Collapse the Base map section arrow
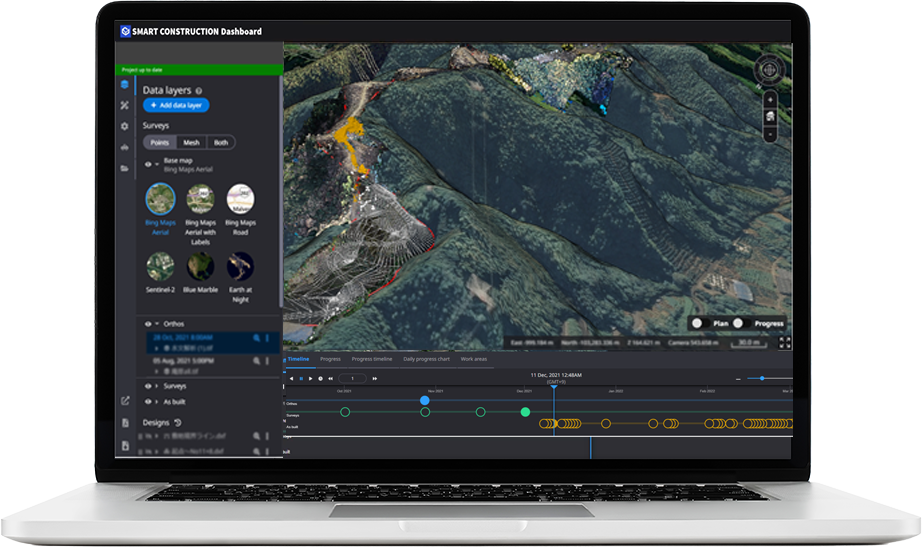This screenshot has height=547, width=922. 157,164
